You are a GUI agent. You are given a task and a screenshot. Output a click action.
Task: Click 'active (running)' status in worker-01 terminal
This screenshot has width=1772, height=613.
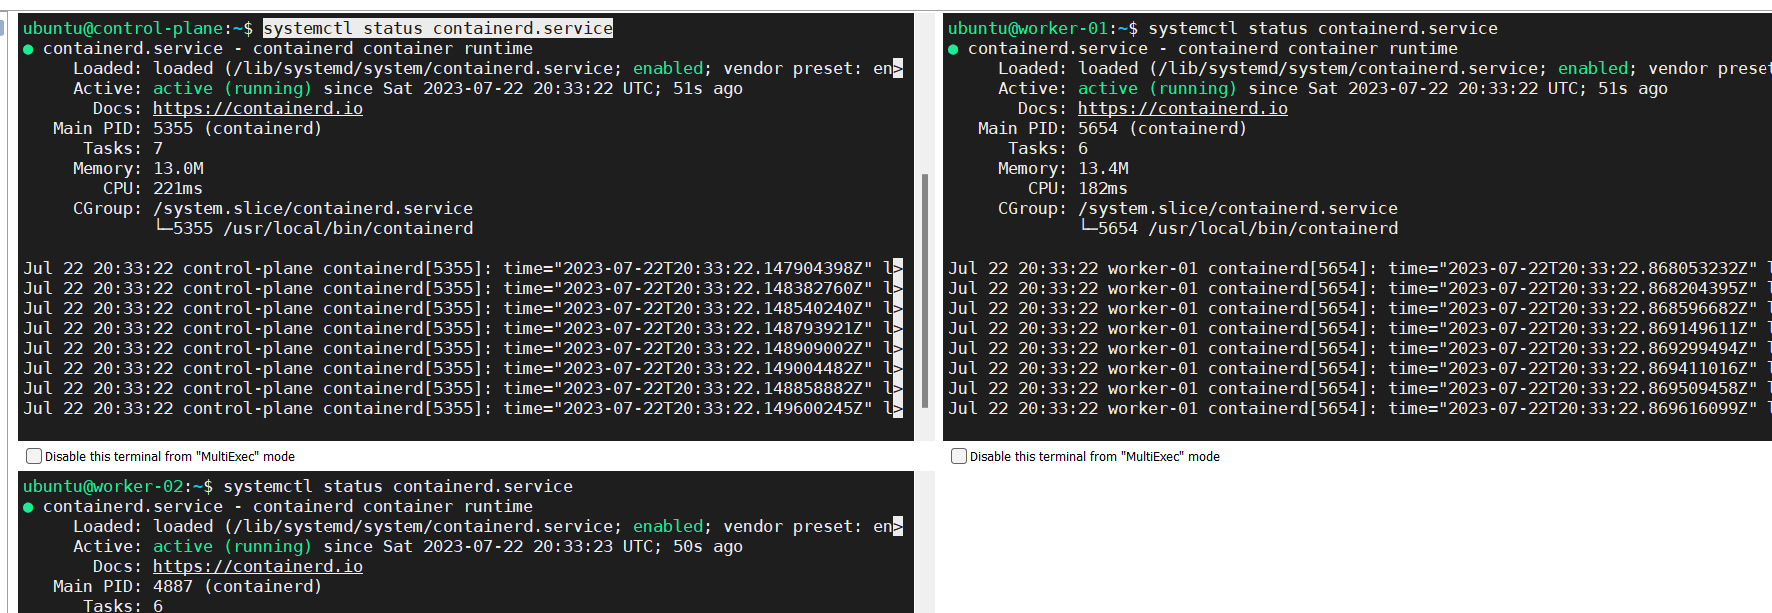[x=1157, y=88]
